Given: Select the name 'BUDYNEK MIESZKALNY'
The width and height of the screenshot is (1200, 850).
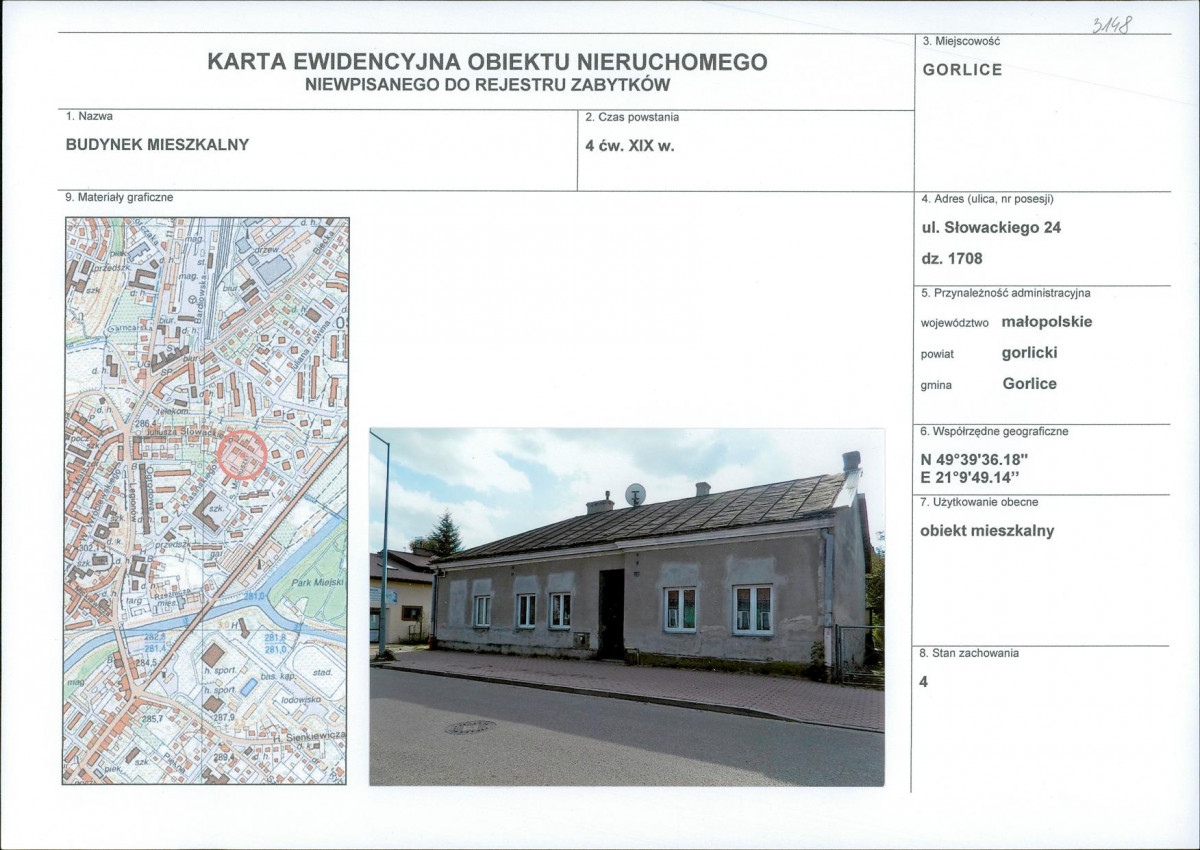Looking at the screenshot, I should point(157,144).
